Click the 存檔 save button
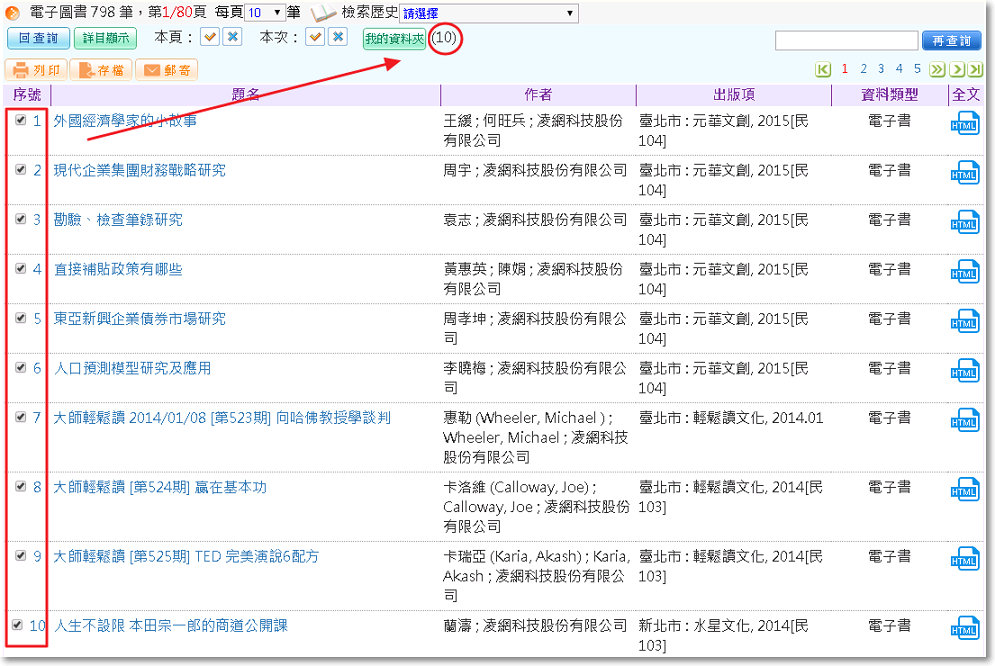 [x=101, y=70]
